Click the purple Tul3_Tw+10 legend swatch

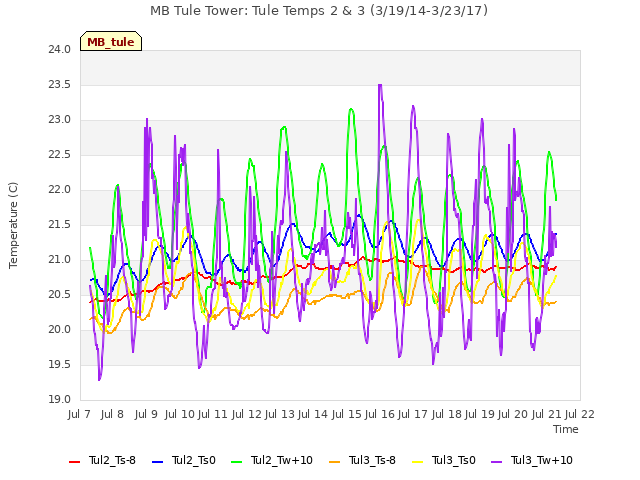pyautogui.click(x=496, y=462)
